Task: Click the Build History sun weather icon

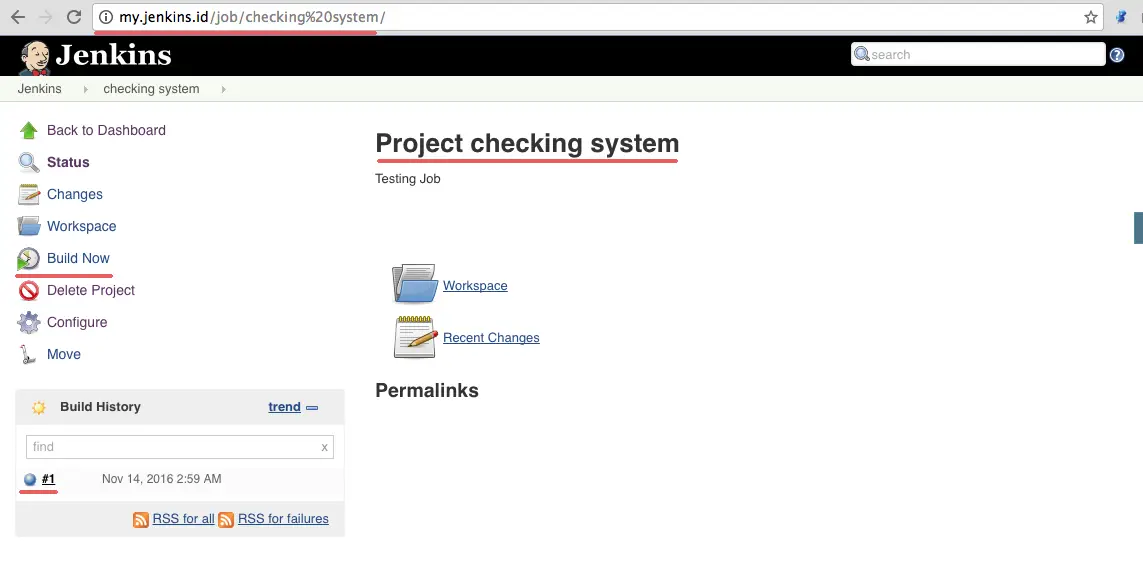Action: pos(39,407)
